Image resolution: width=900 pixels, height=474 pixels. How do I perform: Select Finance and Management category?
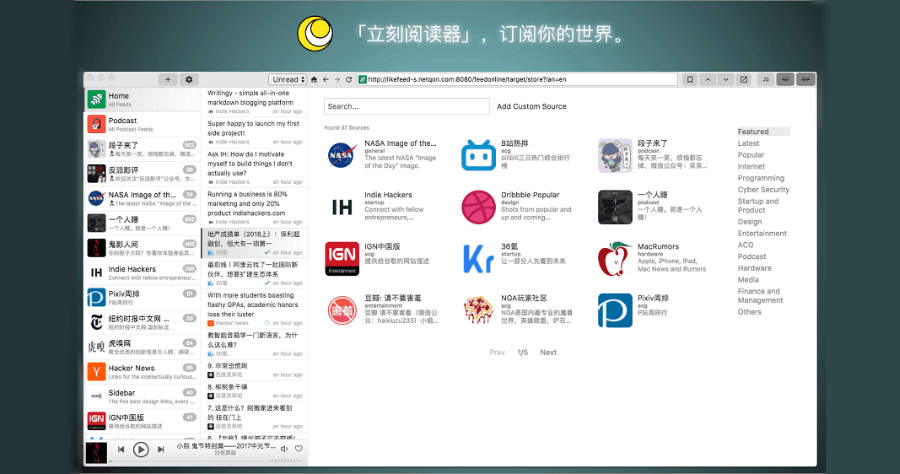761,296
